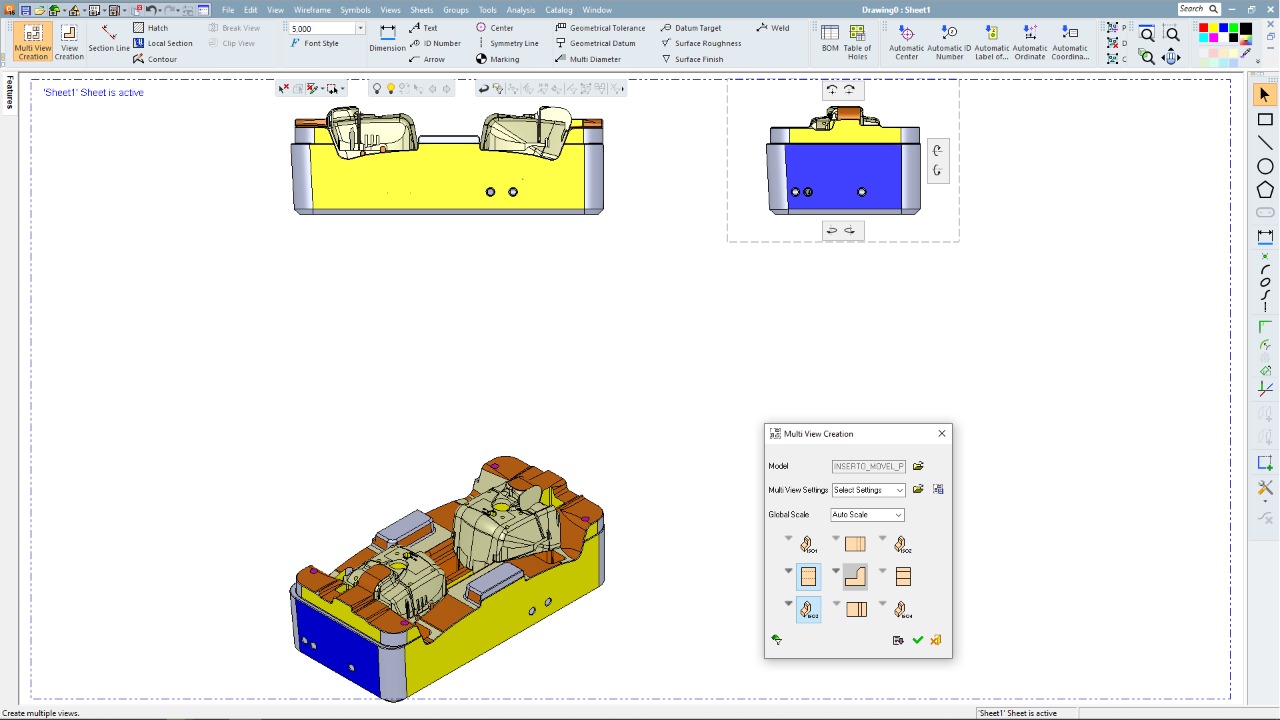The height and width of the screenshot is (720, 1280).
Task: Select the circle sketch tool in right toolbar
Action: tap(1265, 166)
